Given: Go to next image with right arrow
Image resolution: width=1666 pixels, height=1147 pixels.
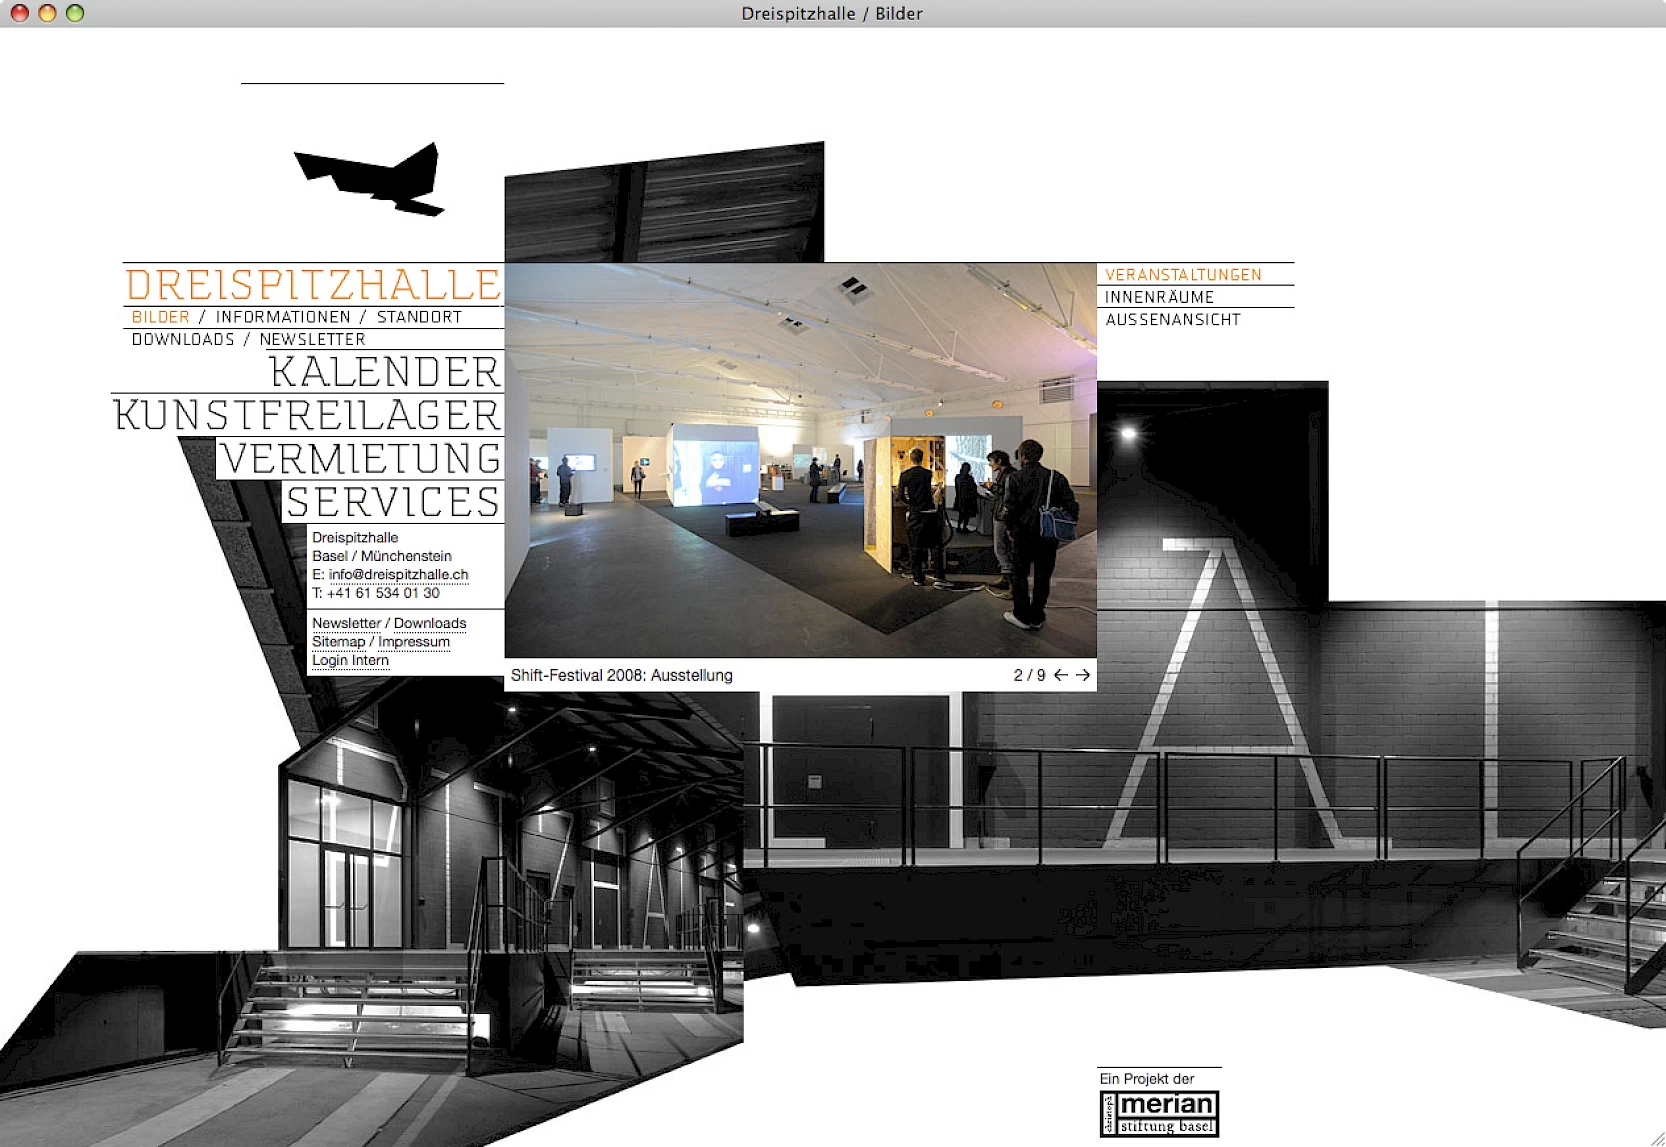Looking at the screenshot, I should pyautogui.click(x=1083, y=675).
